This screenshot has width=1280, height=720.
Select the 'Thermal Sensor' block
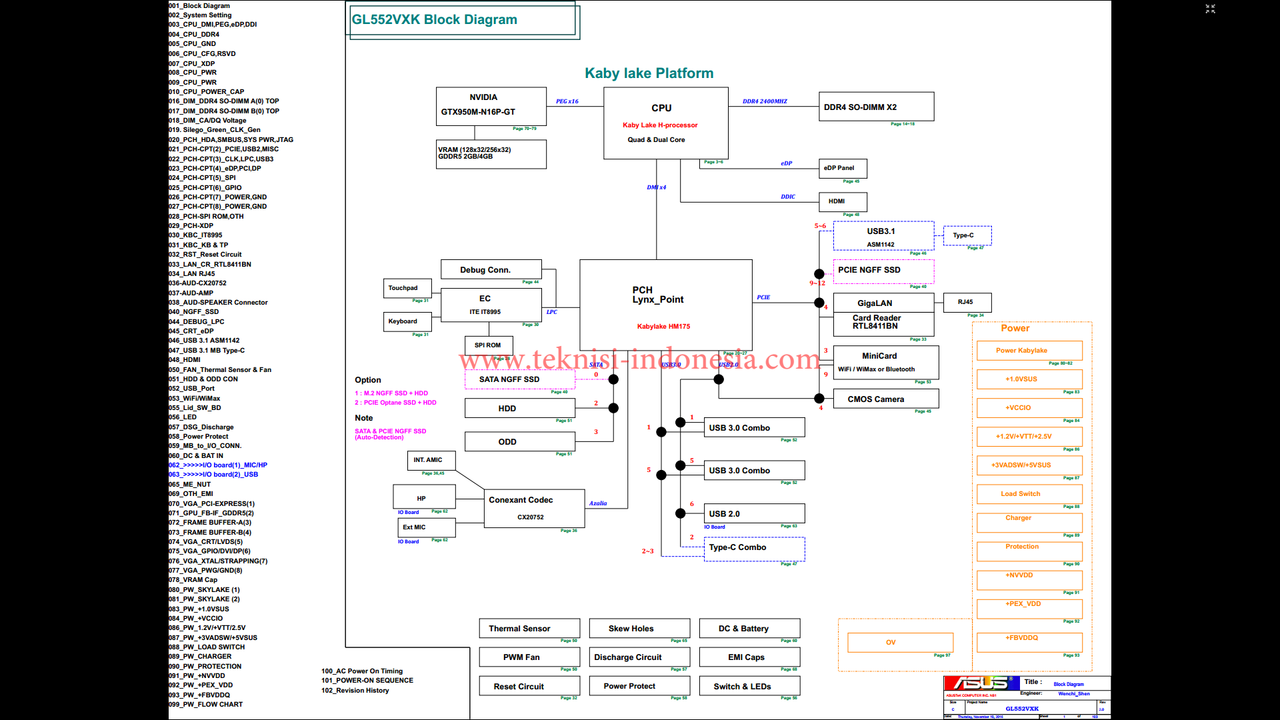pyautogui.click(x=529, y=629)
